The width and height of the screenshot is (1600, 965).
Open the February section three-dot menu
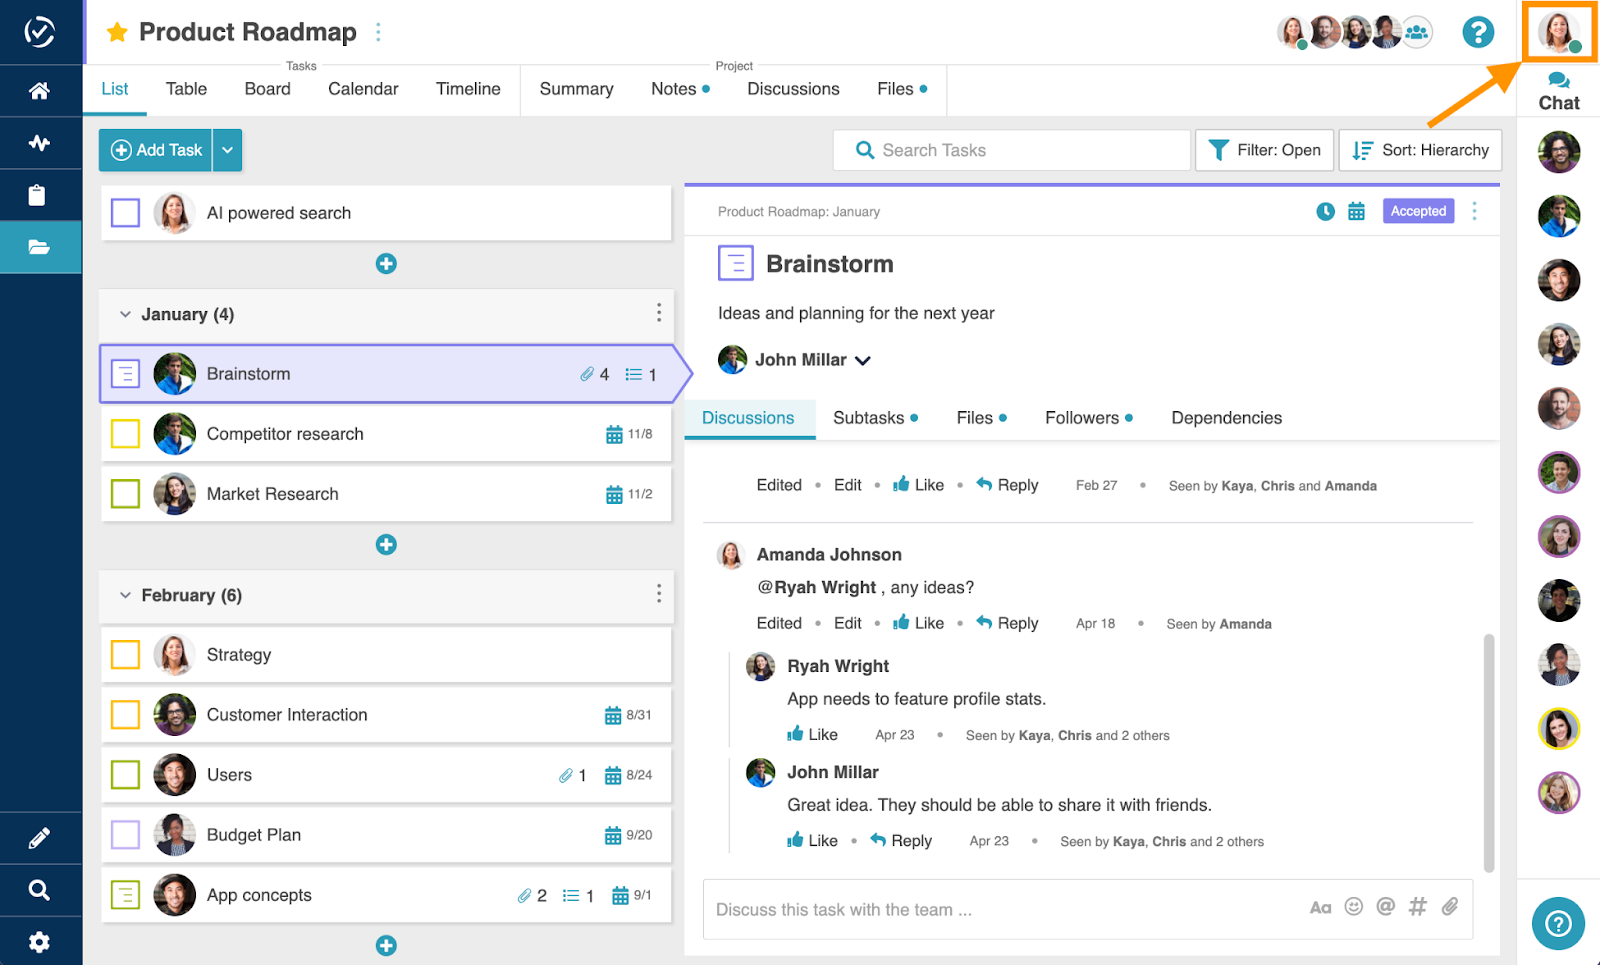tap(658, 594)
